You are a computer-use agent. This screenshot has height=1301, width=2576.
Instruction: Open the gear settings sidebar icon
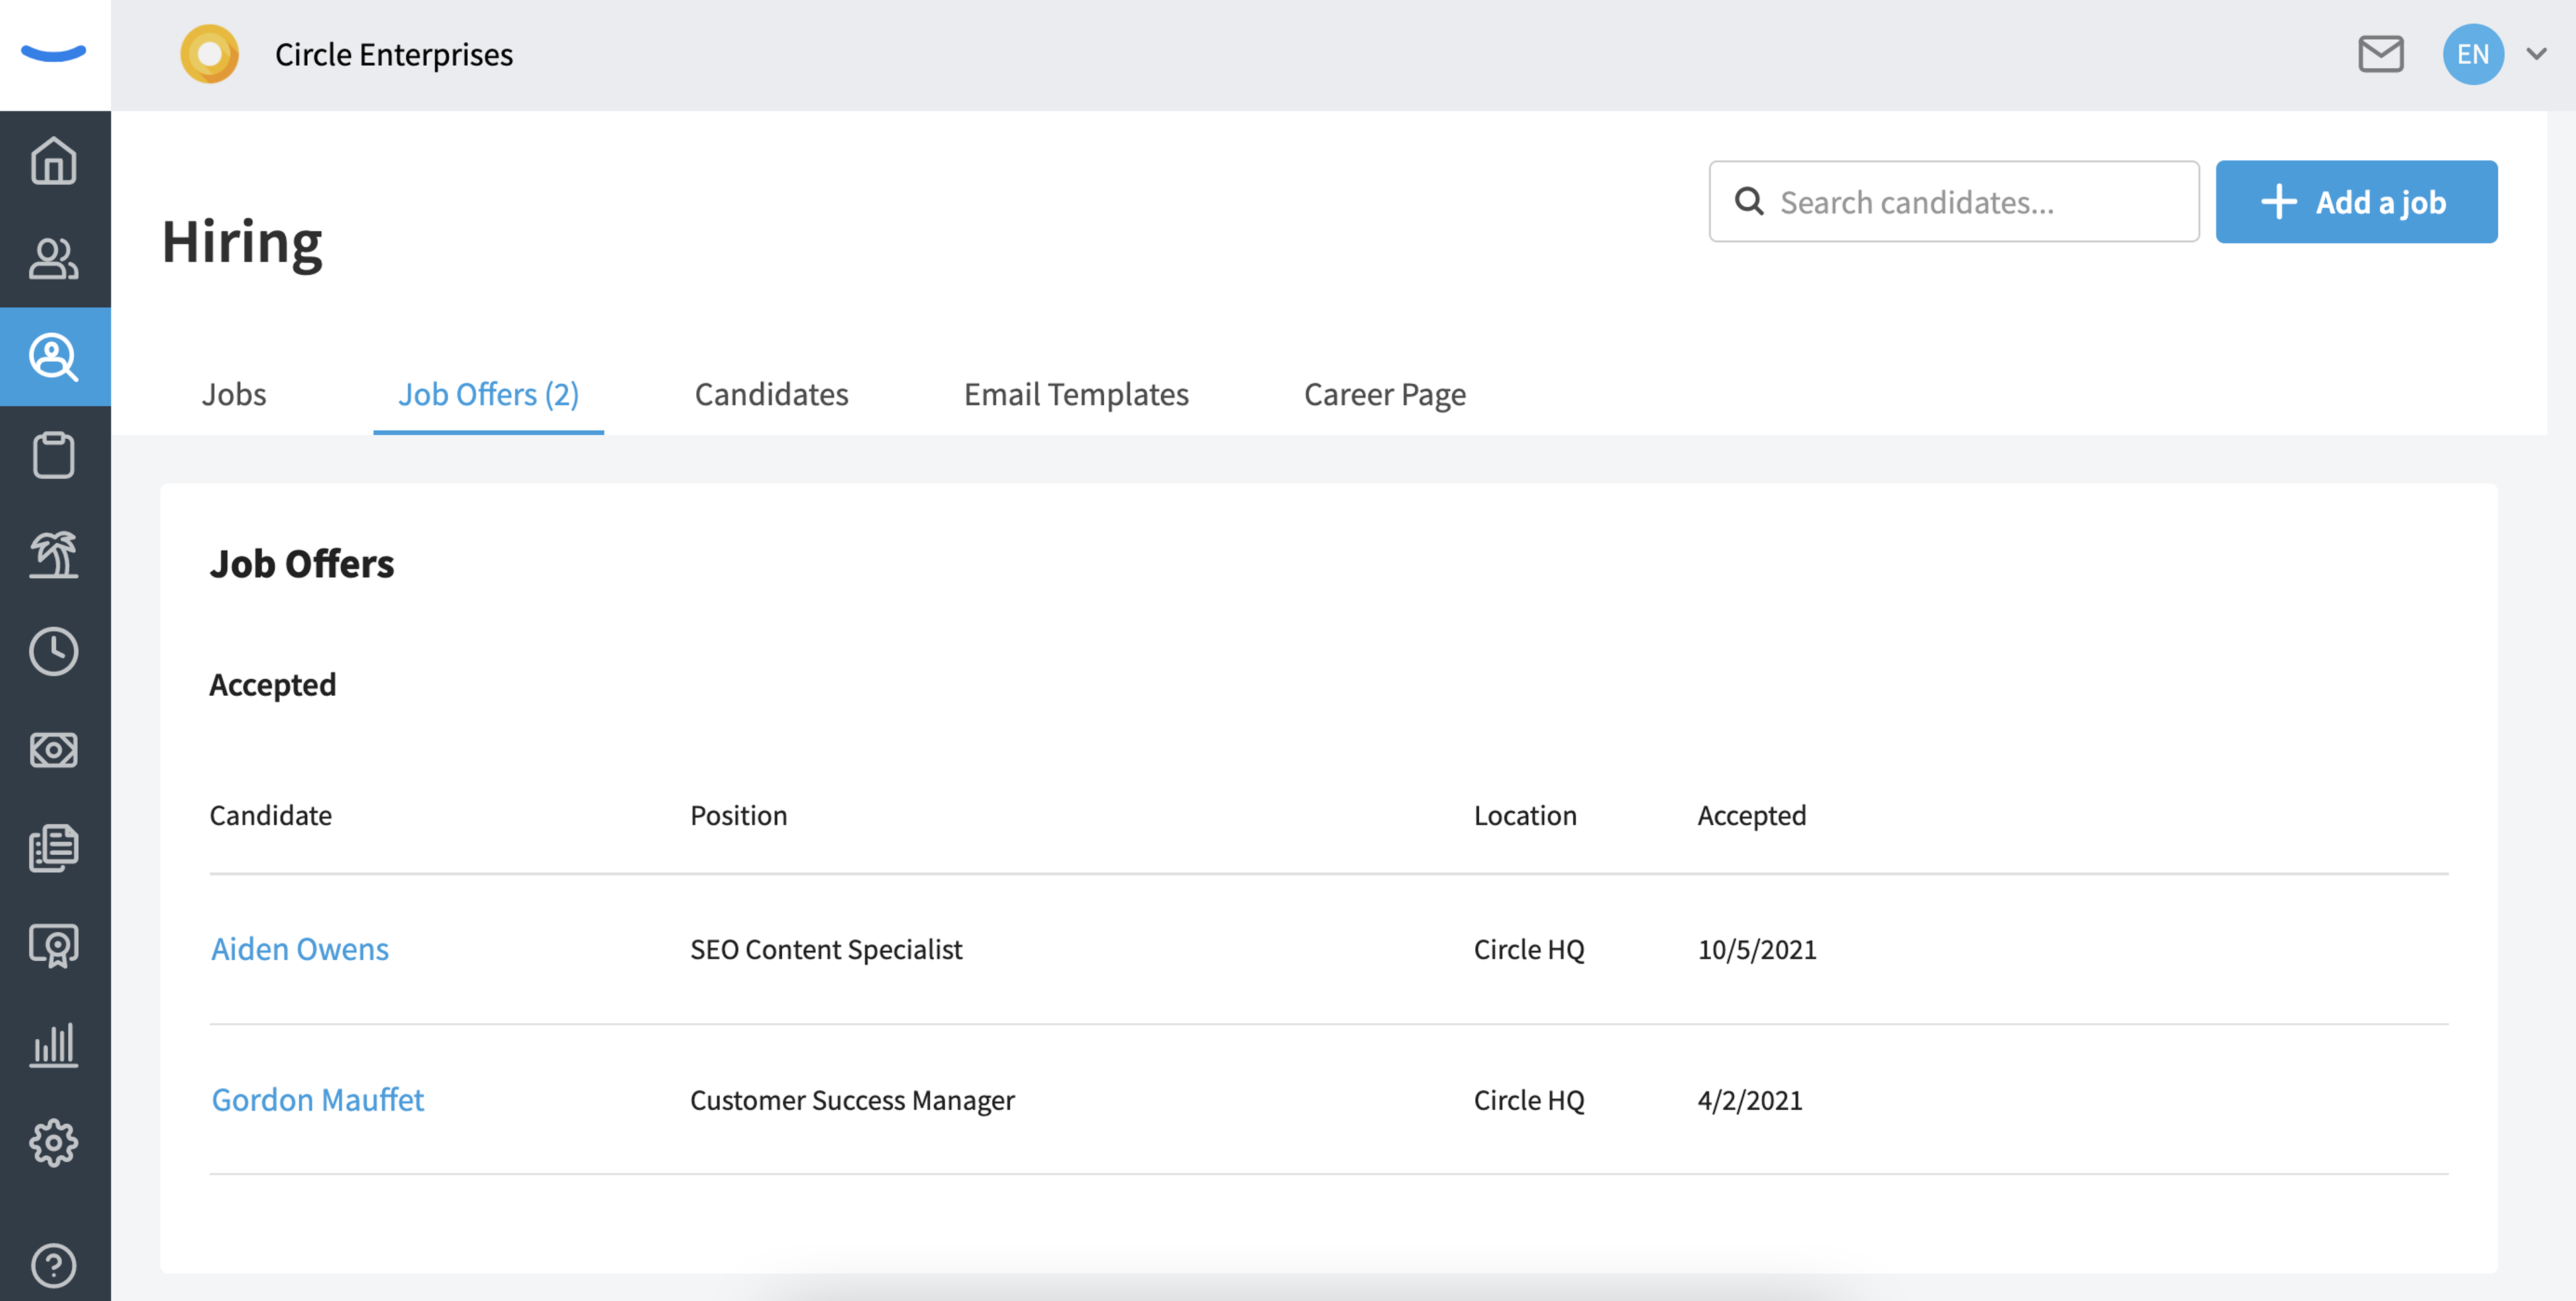click(54, 1142)
